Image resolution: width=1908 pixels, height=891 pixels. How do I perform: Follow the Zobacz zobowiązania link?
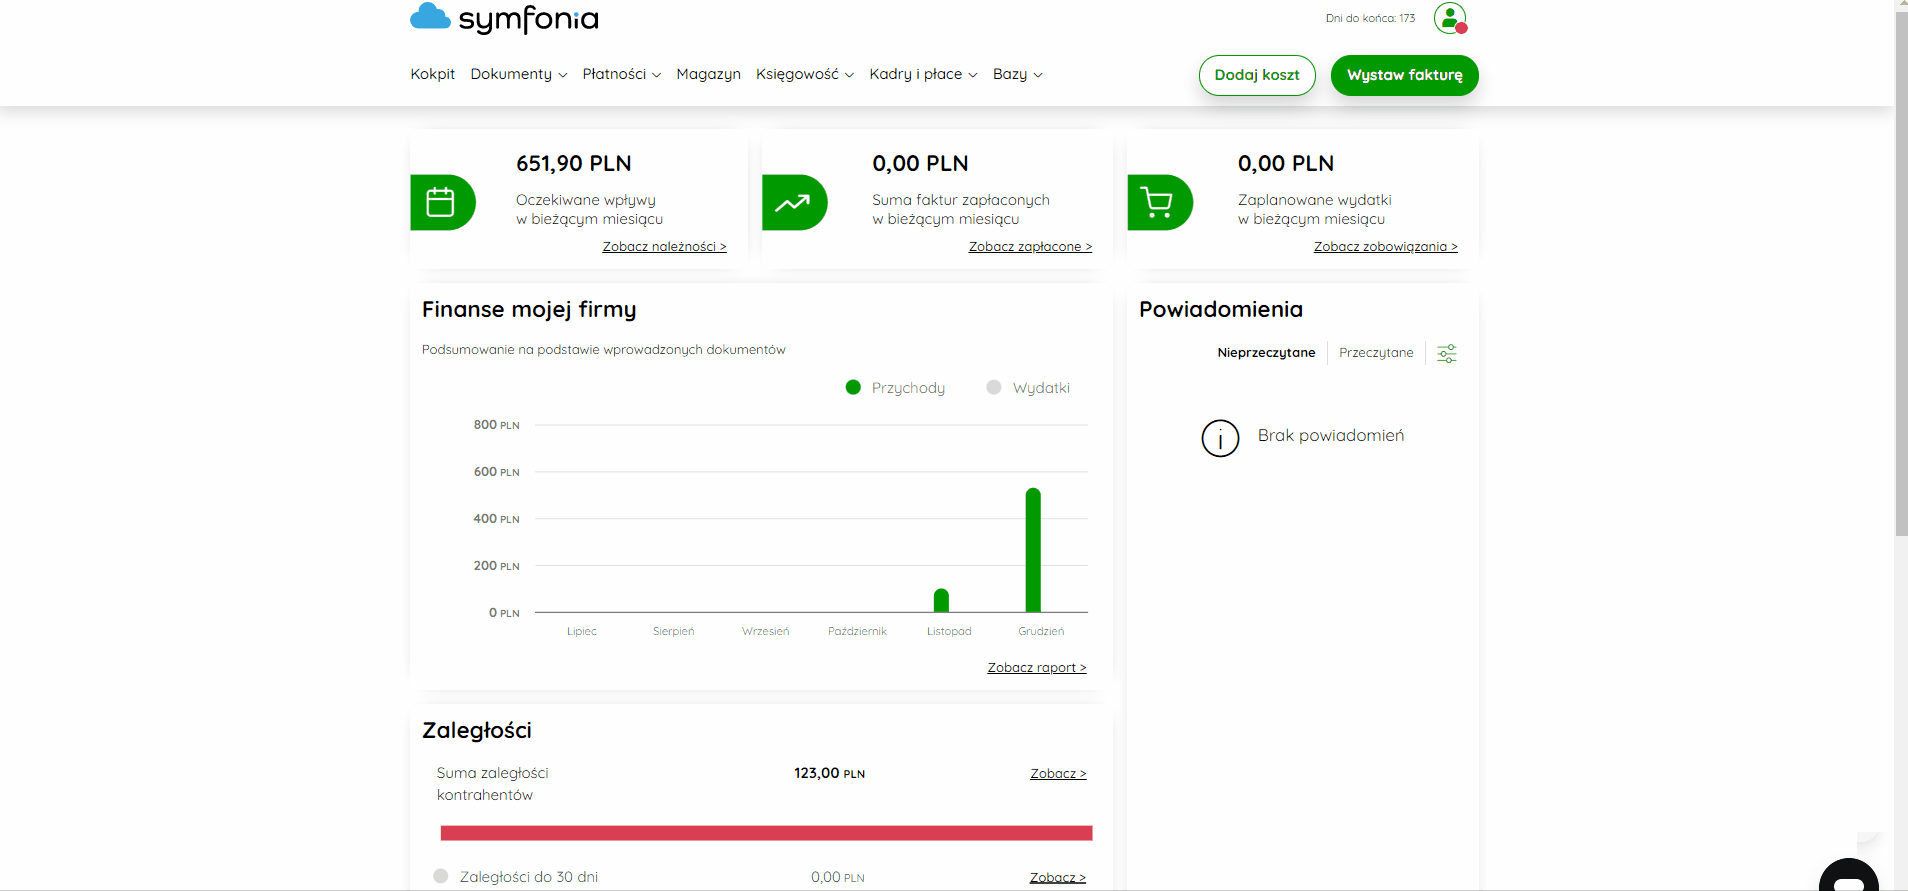(x=1385, y=247)
